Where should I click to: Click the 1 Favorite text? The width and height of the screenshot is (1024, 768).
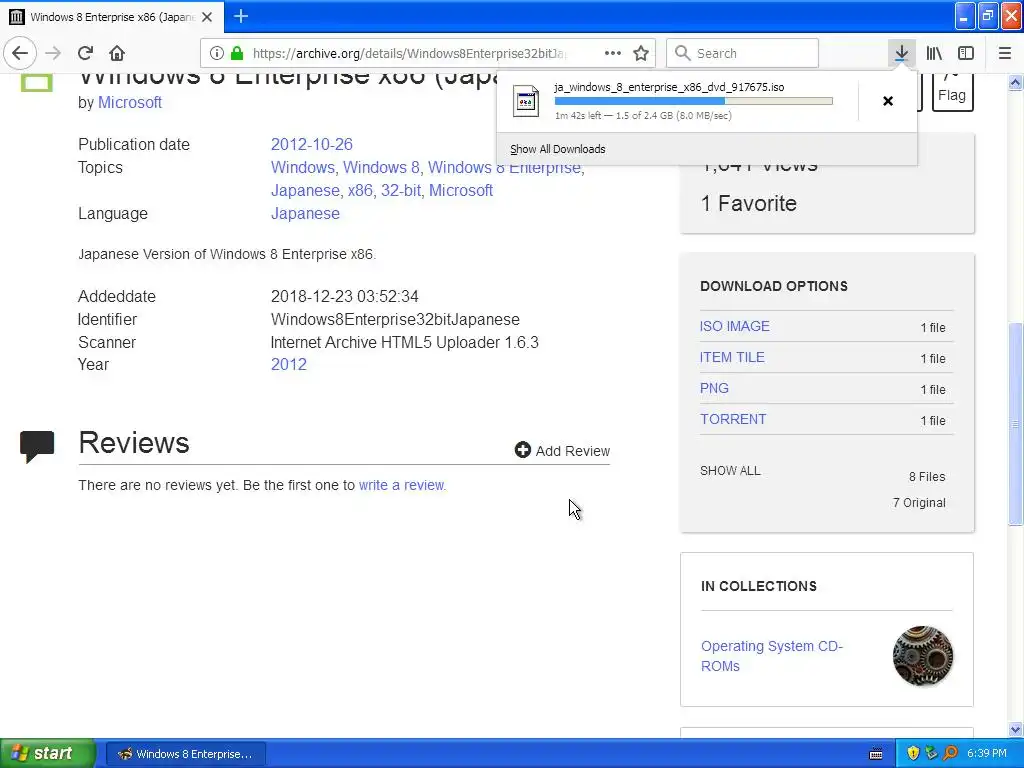tap(748, 204)
